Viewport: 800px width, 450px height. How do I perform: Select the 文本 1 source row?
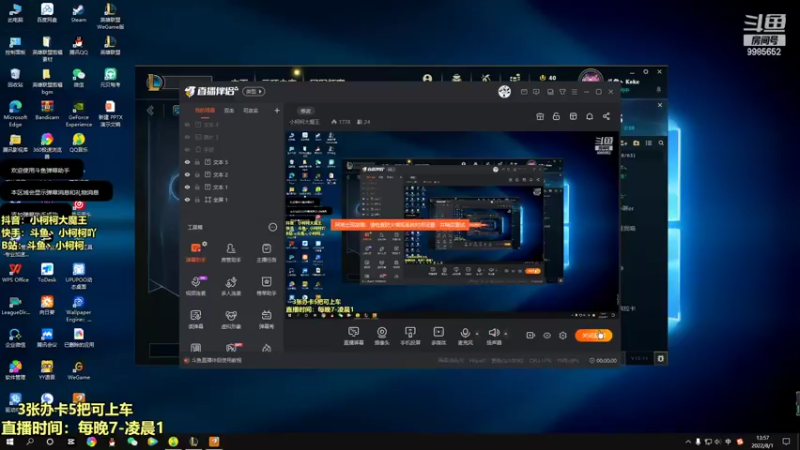(x=232, y=187)
